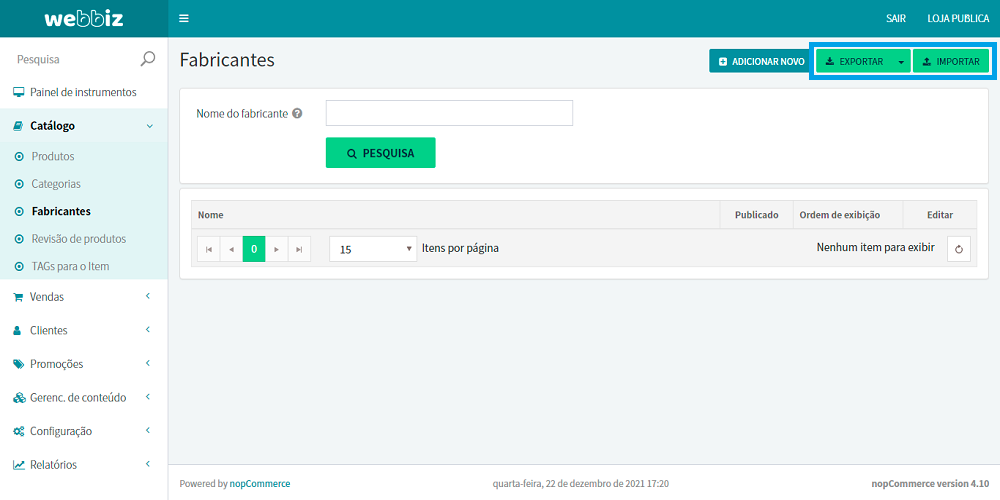
Task: Go to the last page using pager icon
Action: click(x=299, y=249)
